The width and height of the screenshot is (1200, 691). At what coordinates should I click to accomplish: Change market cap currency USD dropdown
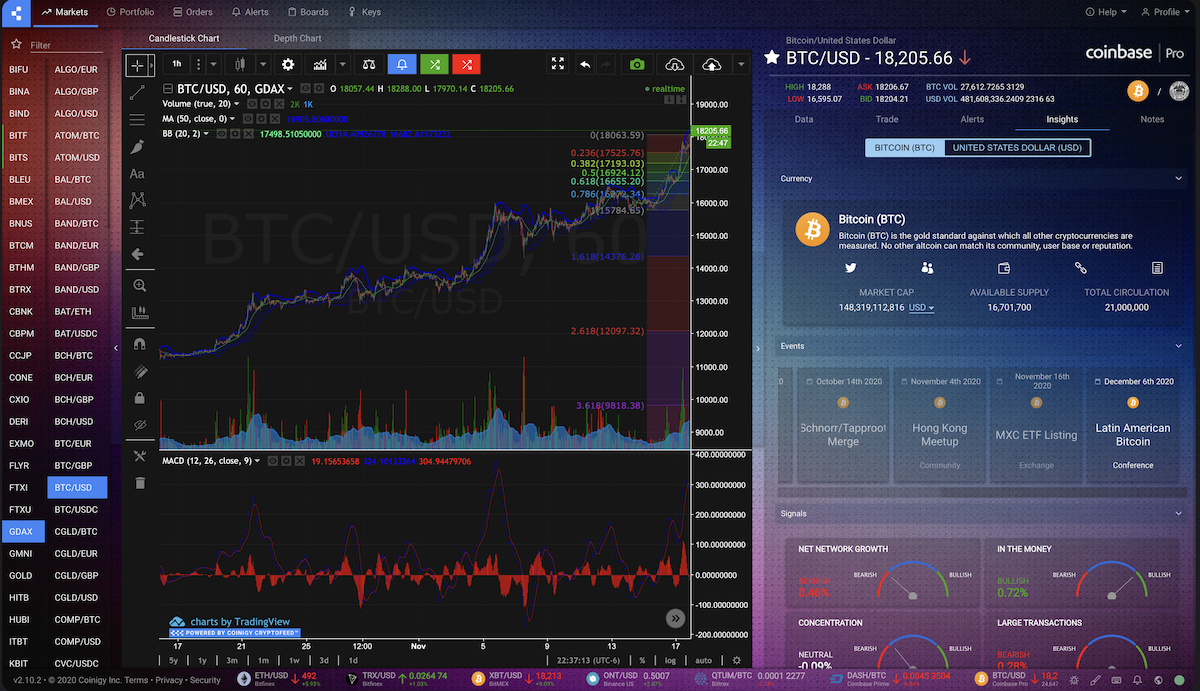pos(921,308)
